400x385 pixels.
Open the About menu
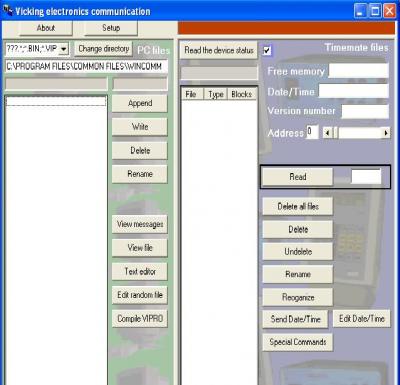(x=46, y=28)
